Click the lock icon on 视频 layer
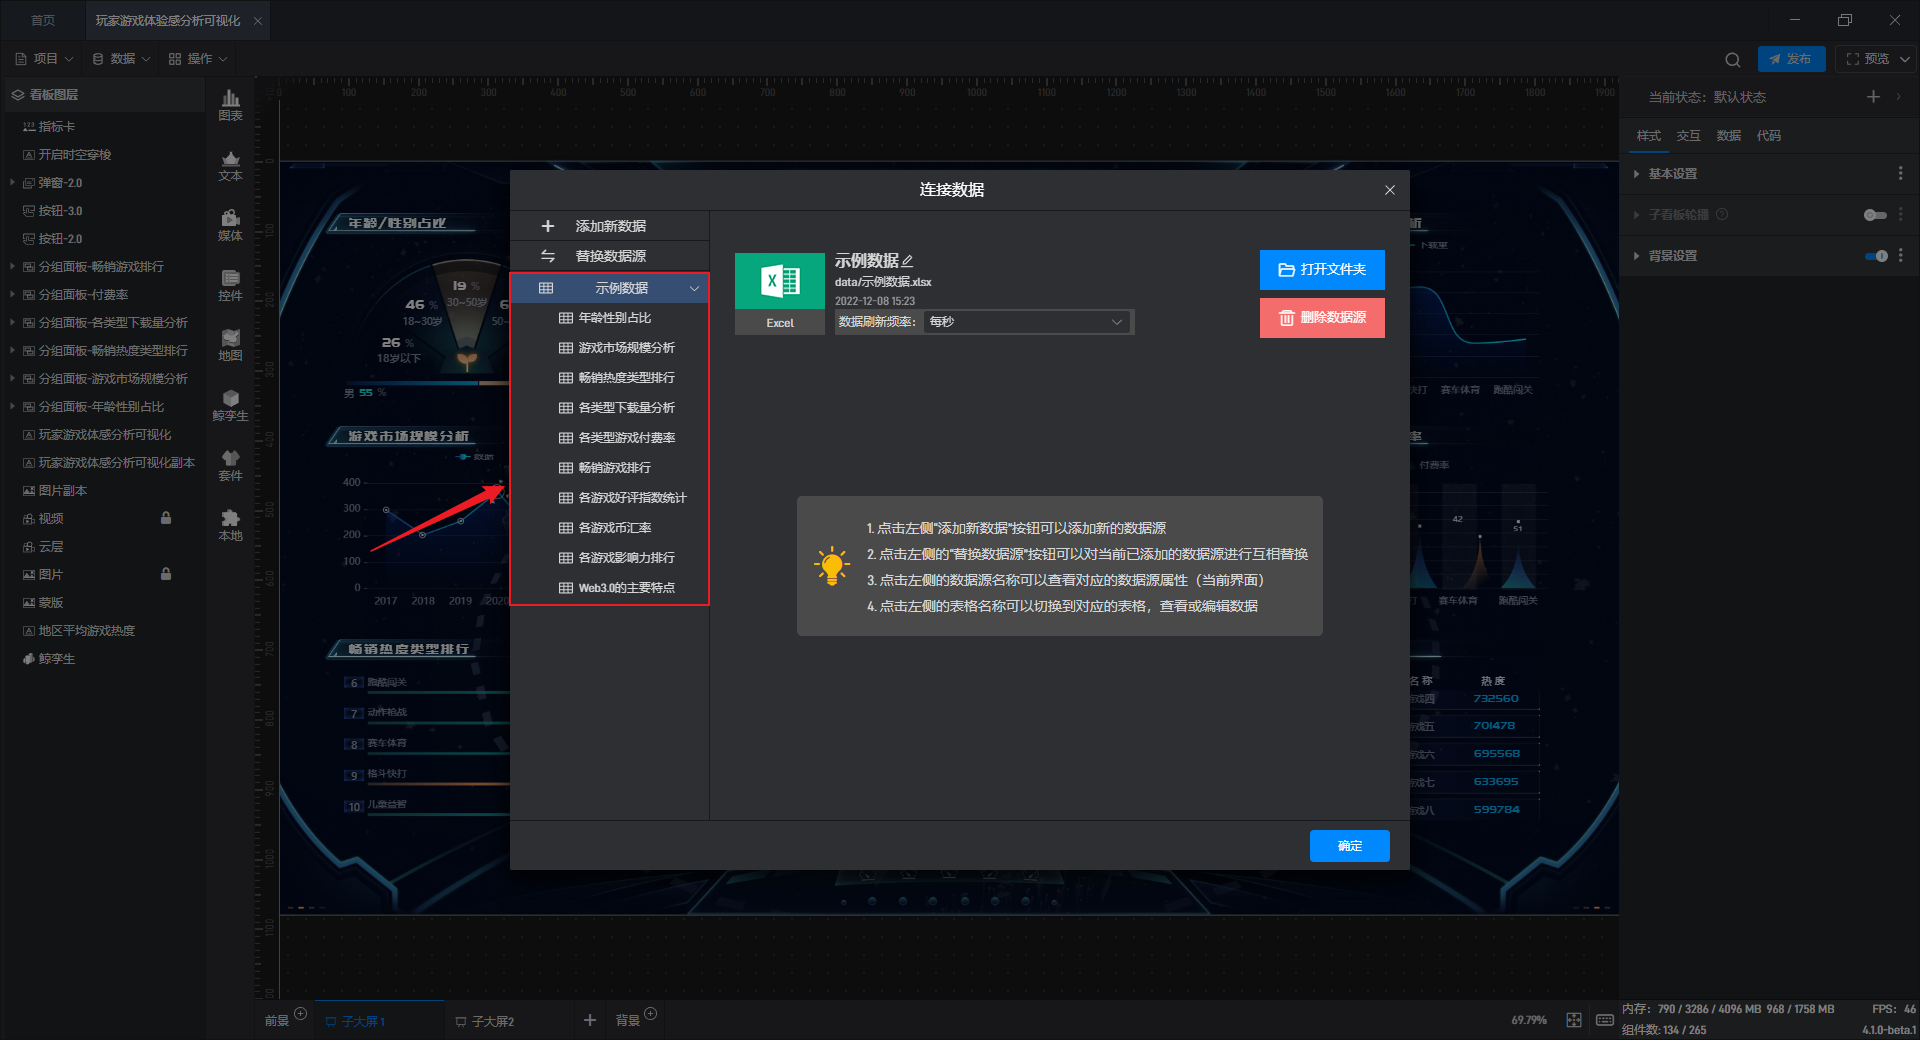1920x1040 pixels. (x=166, y=518)
